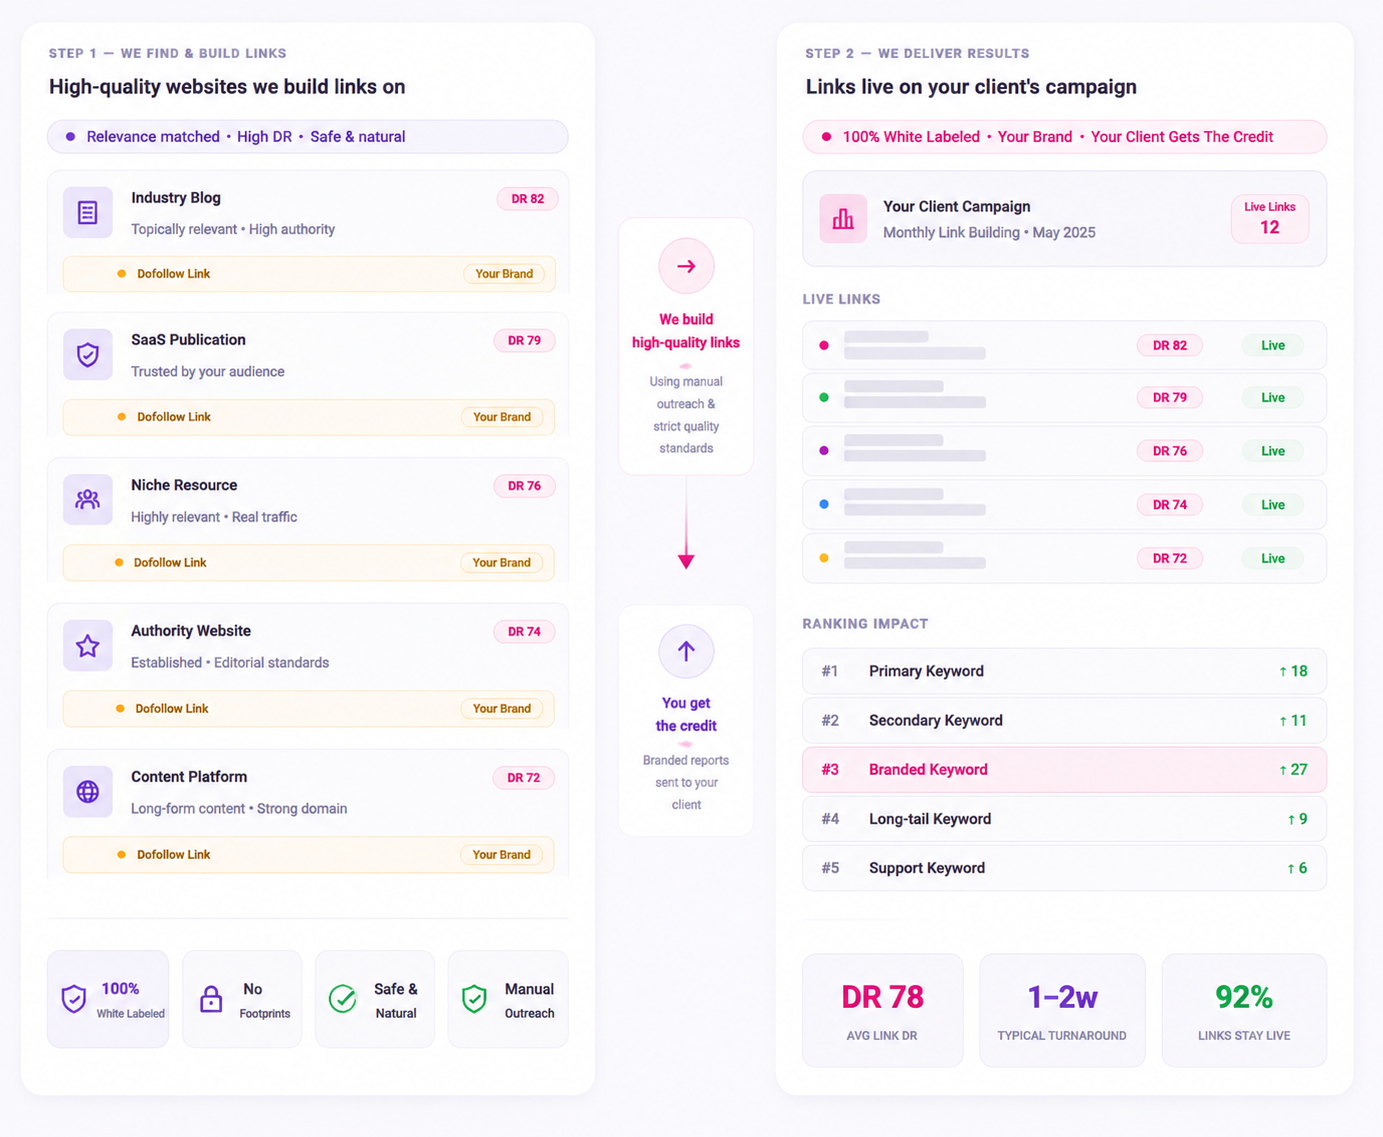Click the right arrow circle icon

tap(686, 266)
